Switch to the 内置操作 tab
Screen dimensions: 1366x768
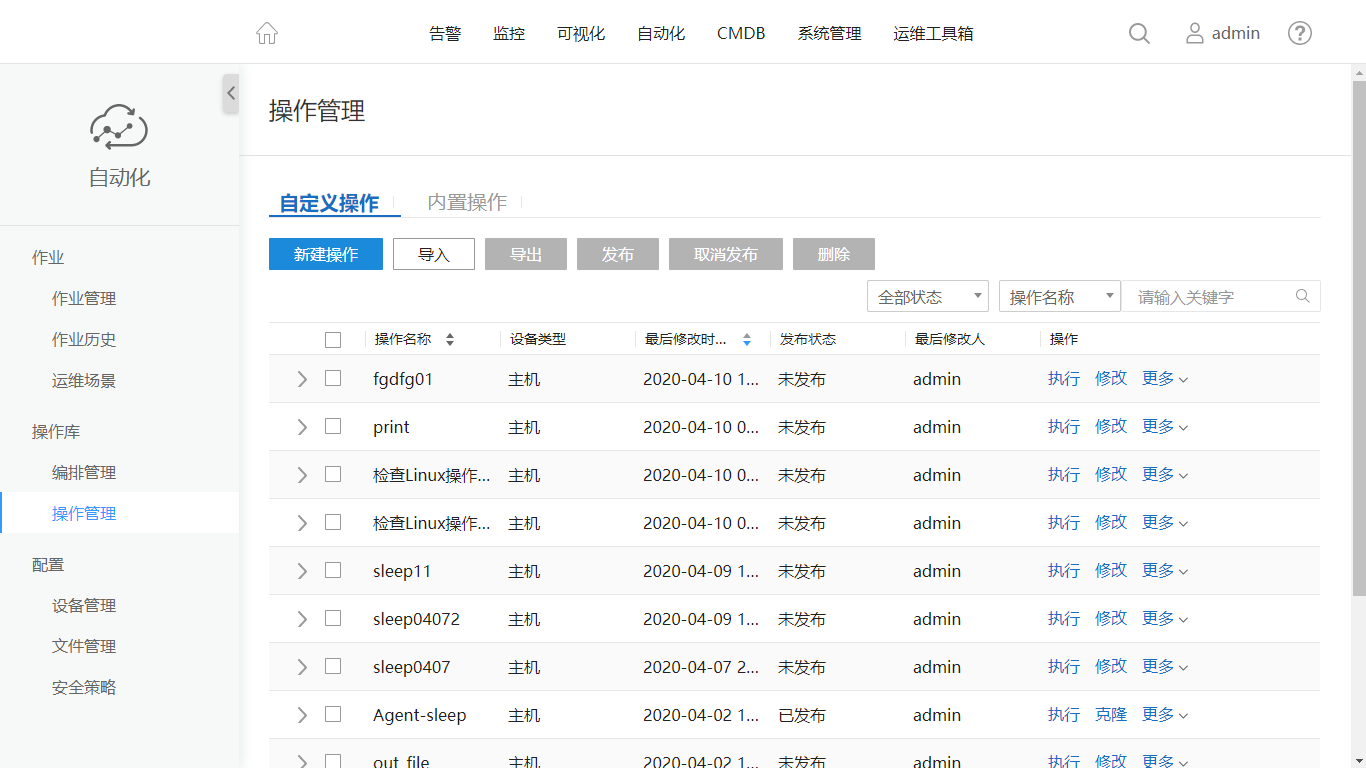click(x=467, y=202)
